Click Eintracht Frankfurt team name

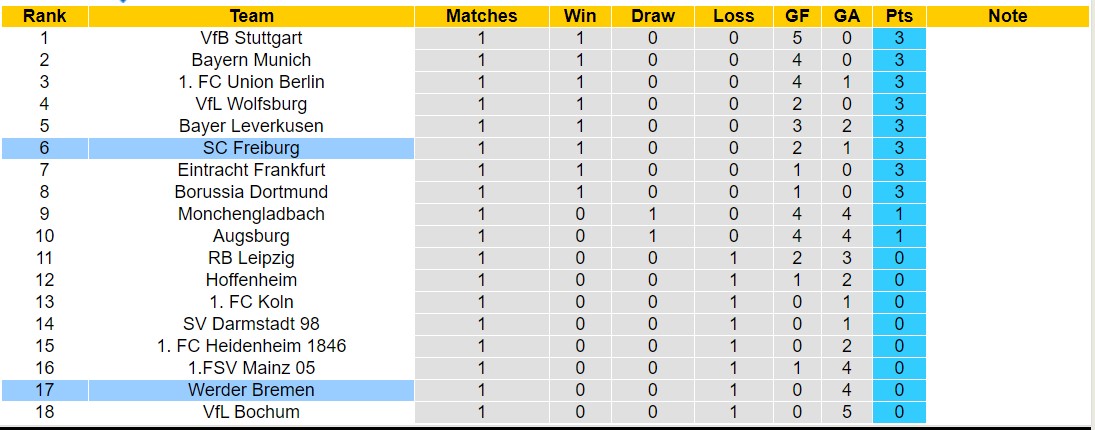pos(251,170)
